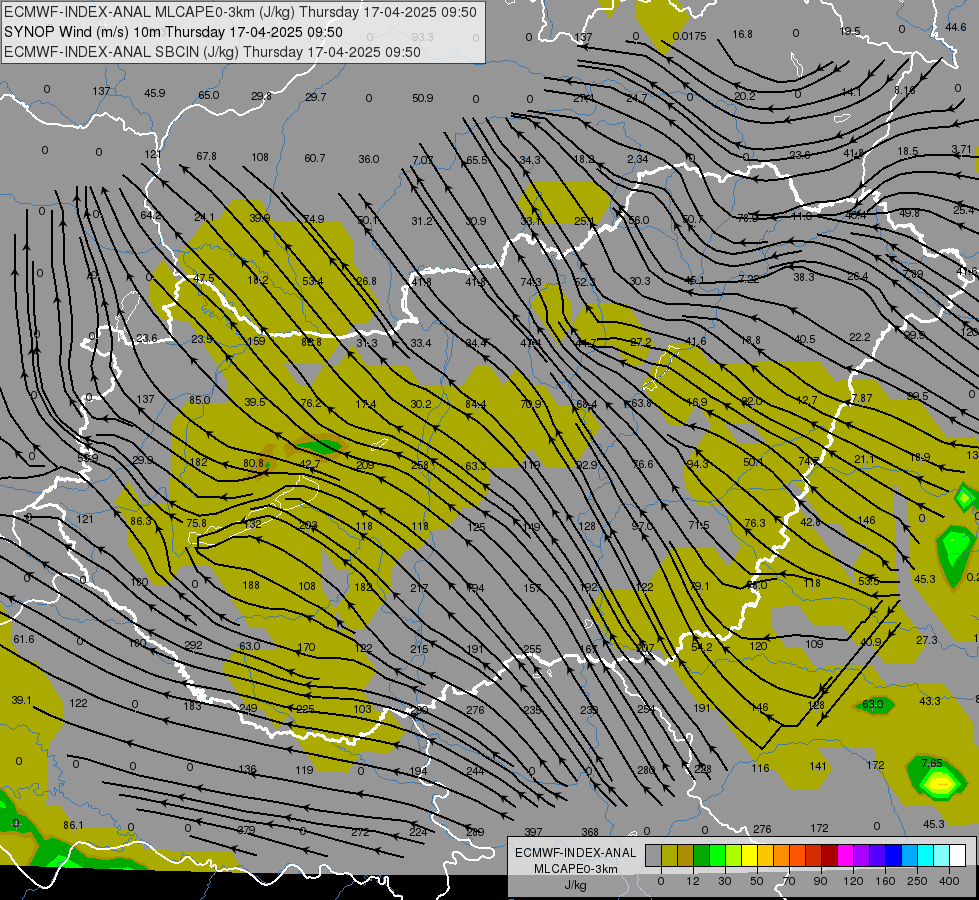Click the map value '7.65' by the yellow cell

click(x=932, y=763)
